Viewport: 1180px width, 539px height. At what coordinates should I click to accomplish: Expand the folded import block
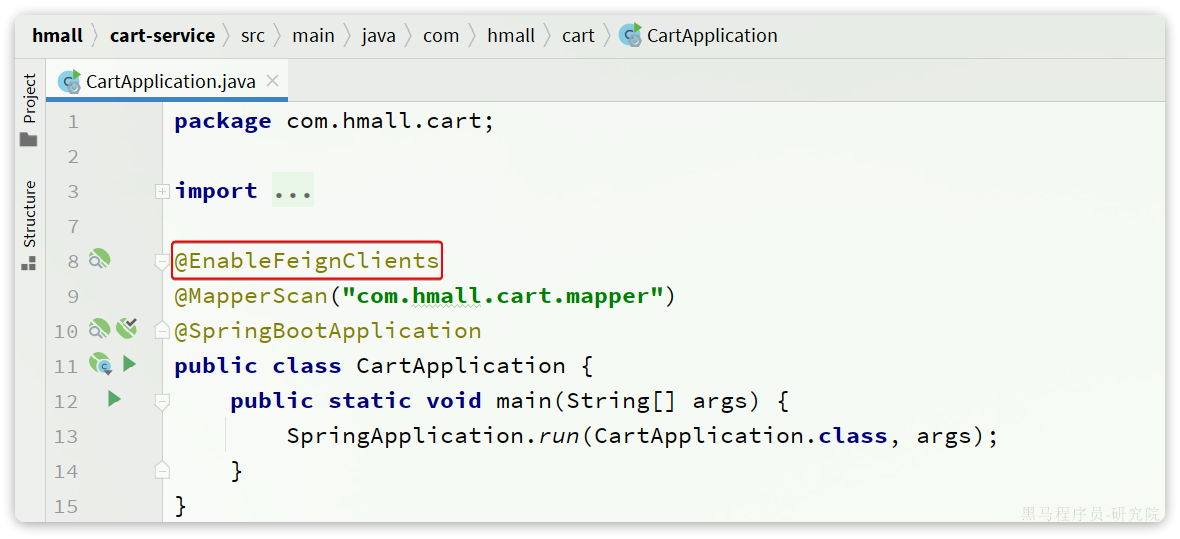point(162,191)
